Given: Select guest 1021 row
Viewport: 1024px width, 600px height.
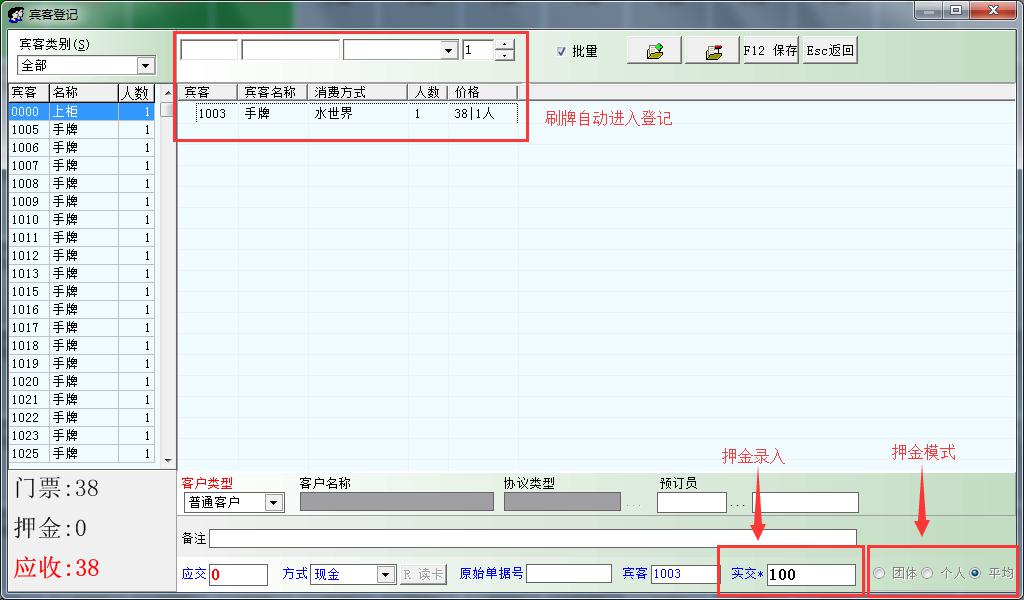Looking at the screenshot, I should click(x=82, y=399).
